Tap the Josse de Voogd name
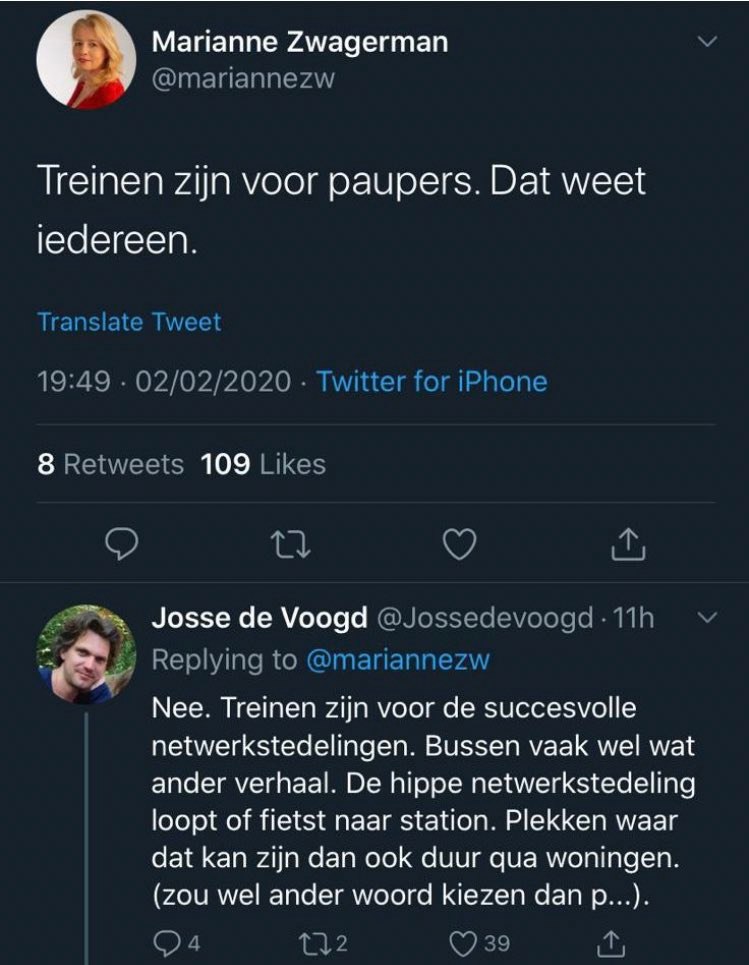 point(258,619)
